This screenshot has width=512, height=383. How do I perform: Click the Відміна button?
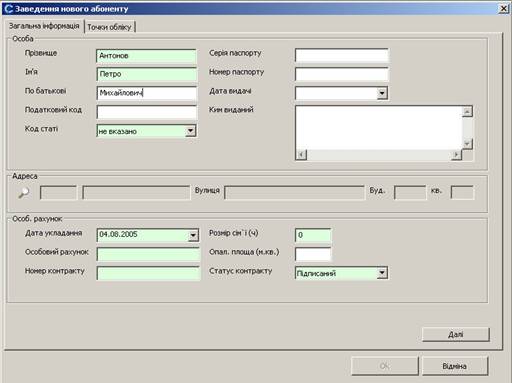[x=455, y=366]
